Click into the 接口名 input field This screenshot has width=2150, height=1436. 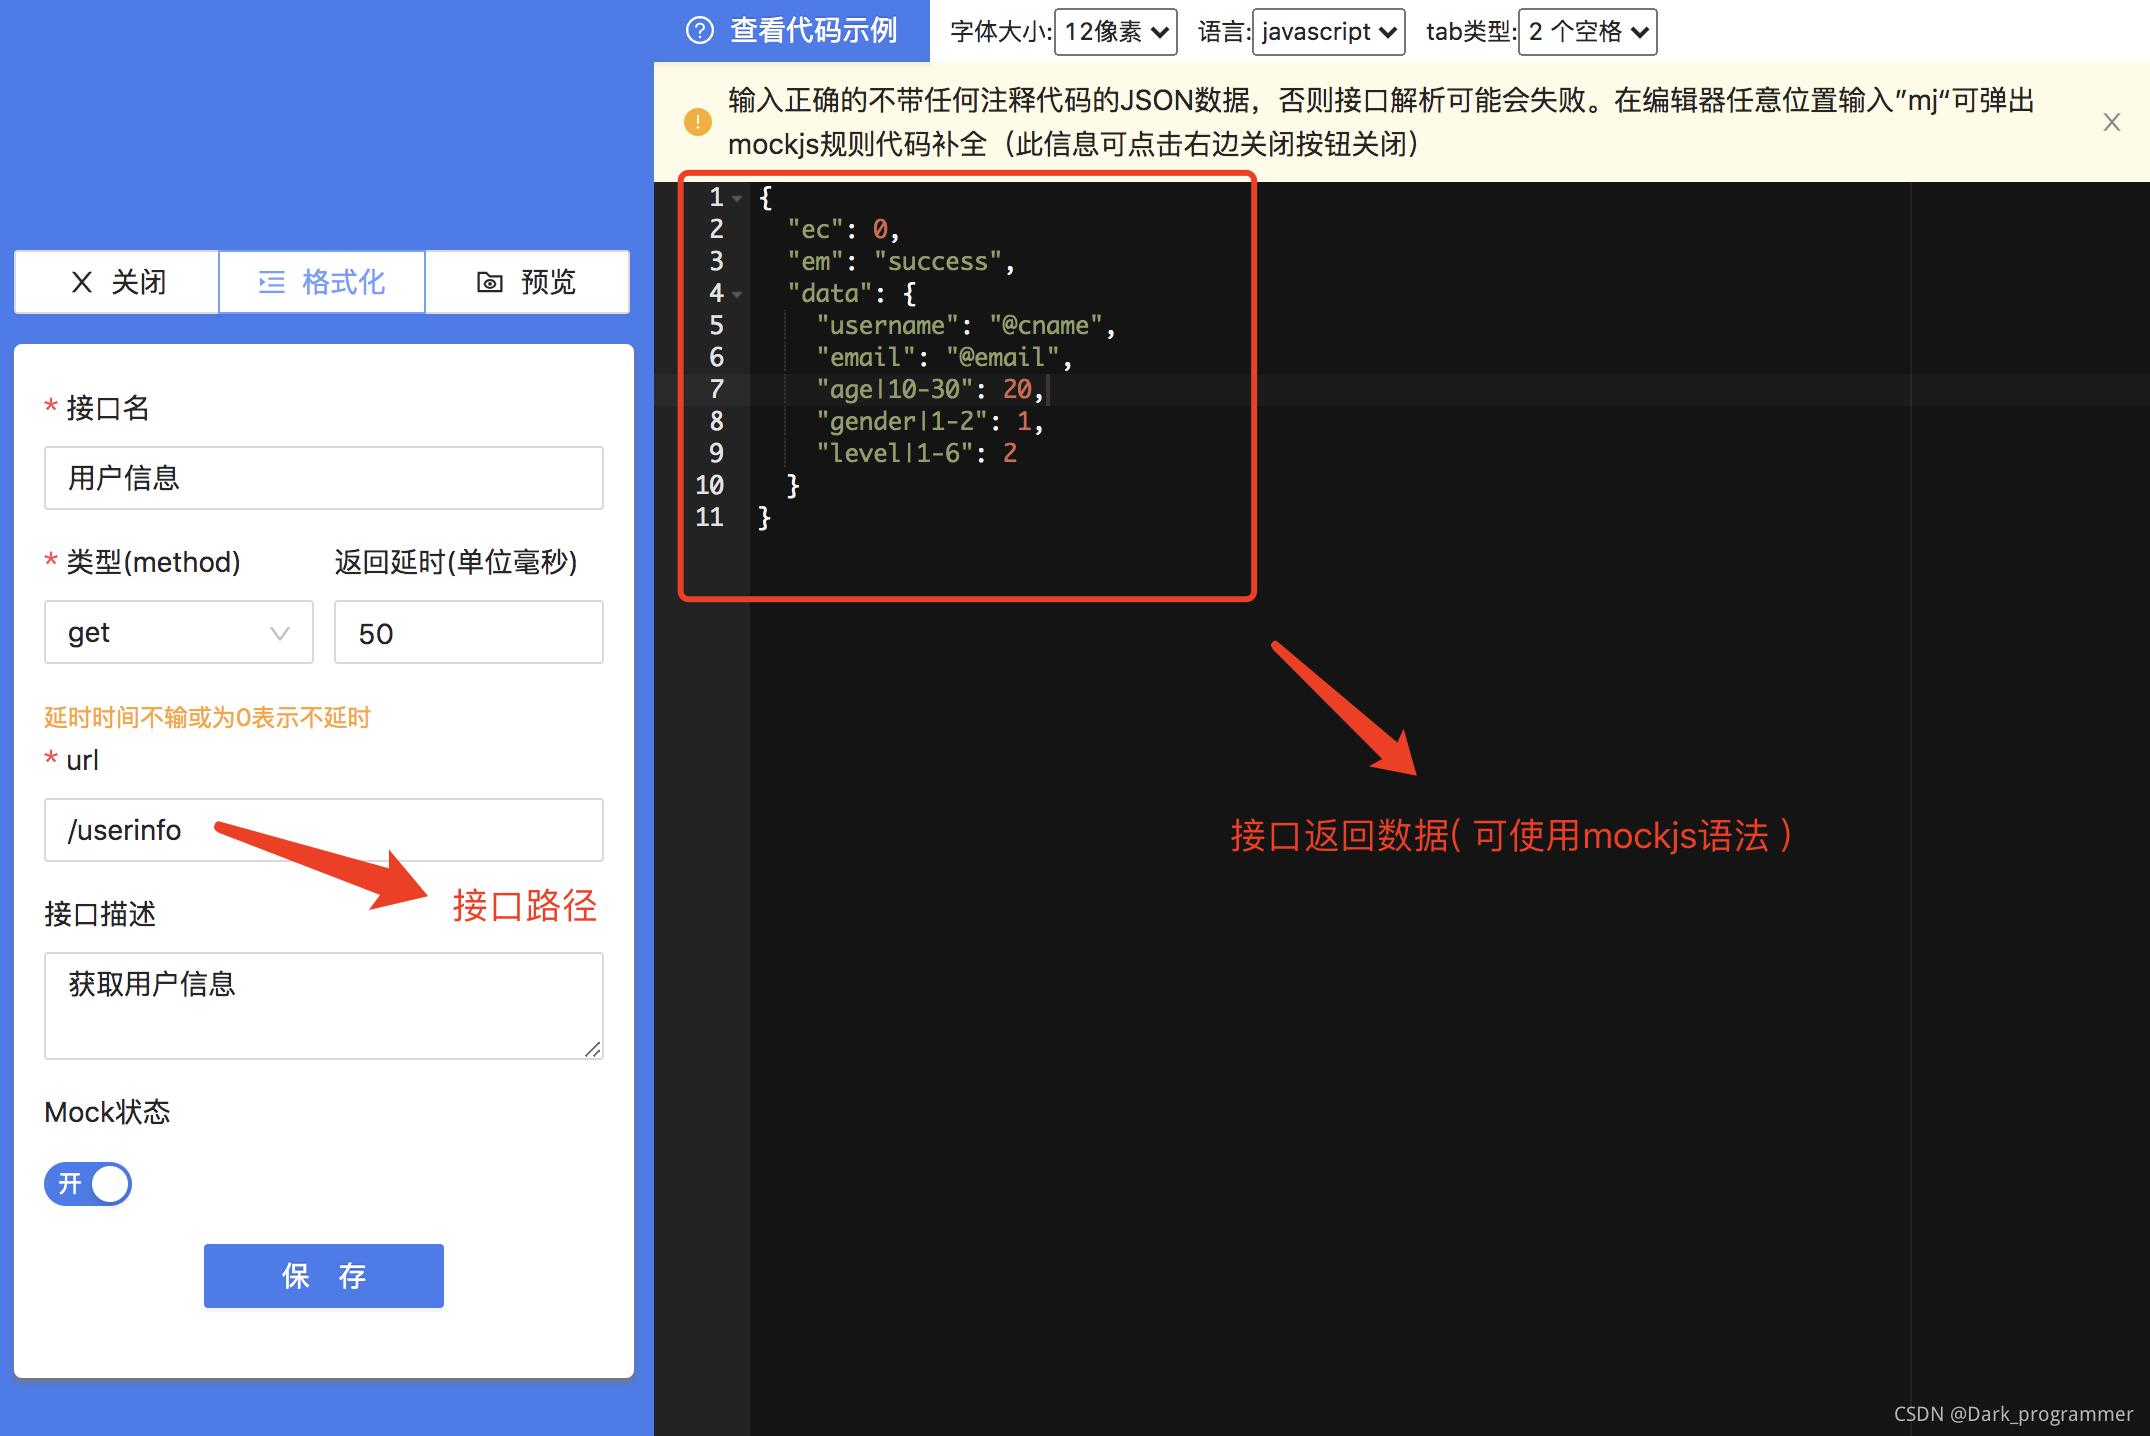pos(323,478)
